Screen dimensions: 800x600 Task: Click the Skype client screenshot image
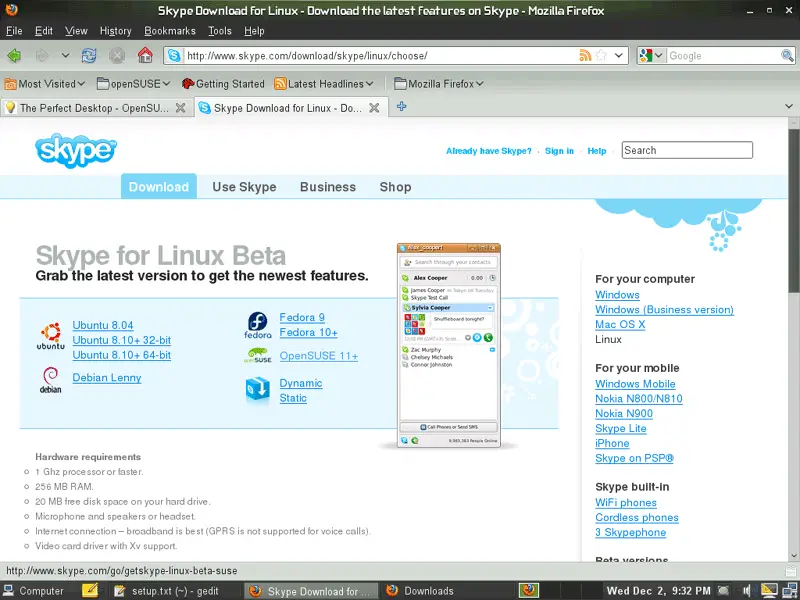click(x=448, y=345)
